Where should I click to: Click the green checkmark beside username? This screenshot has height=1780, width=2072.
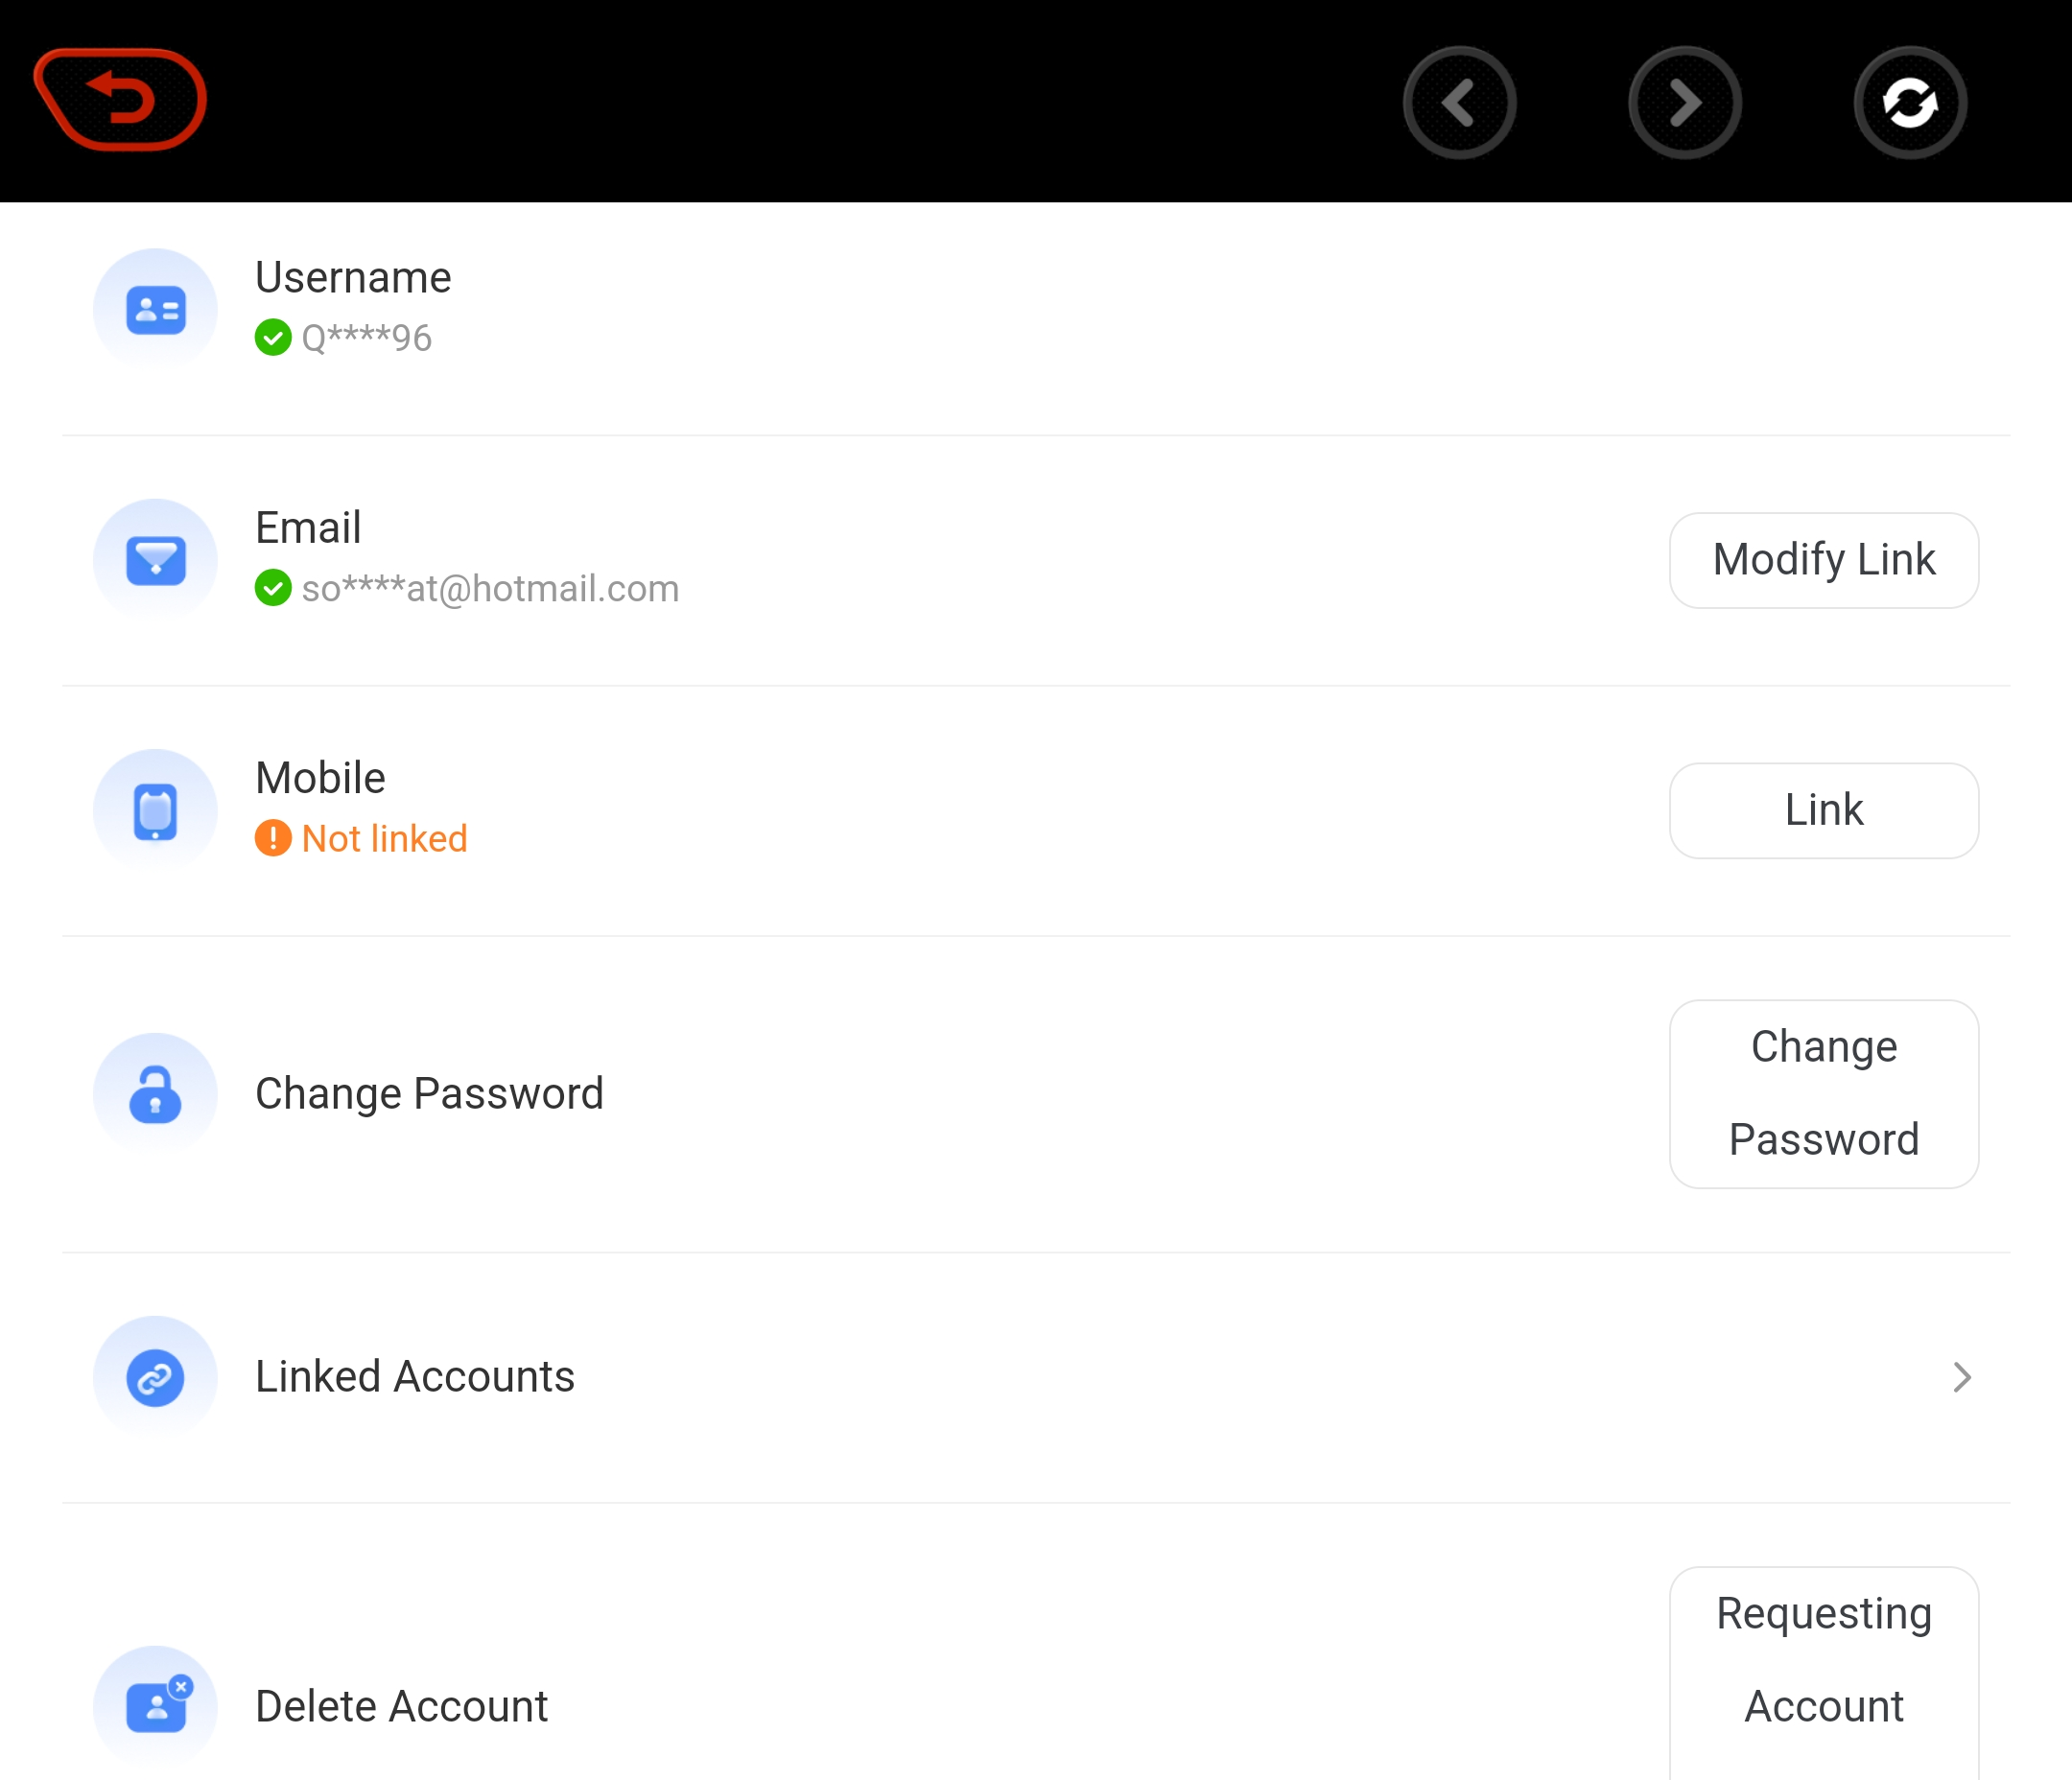[x=273, y=338]
